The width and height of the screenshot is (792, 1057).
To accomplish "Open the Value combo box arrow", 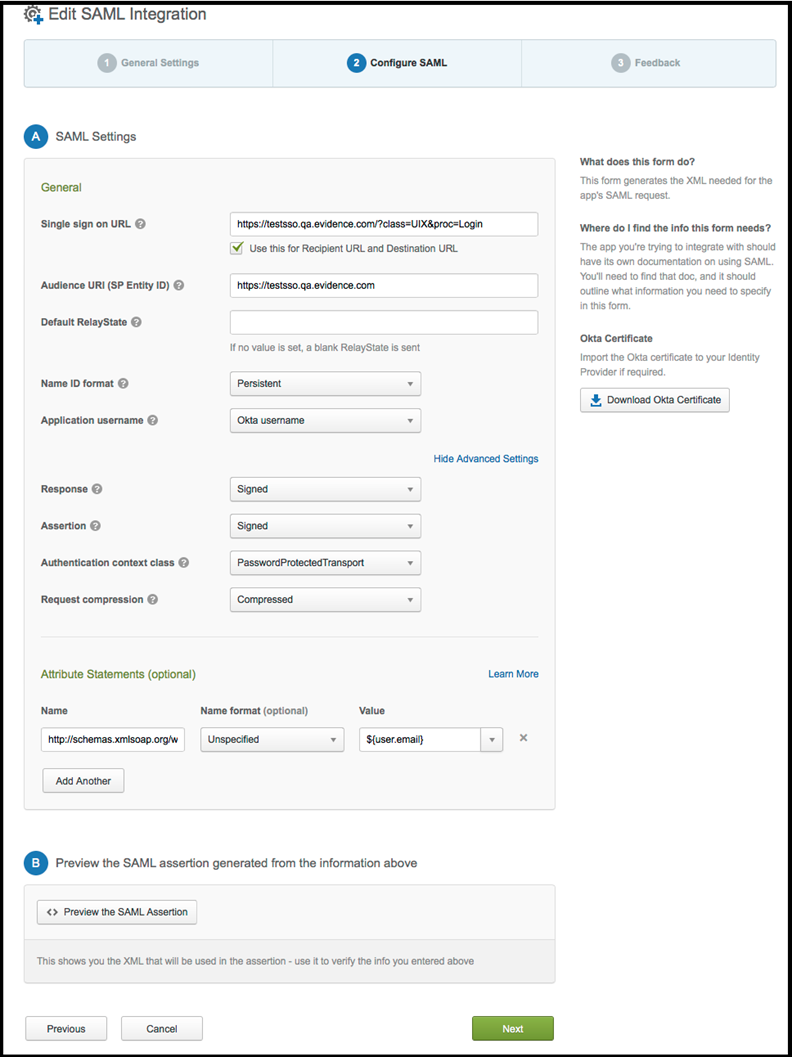I will click(491, 739).
